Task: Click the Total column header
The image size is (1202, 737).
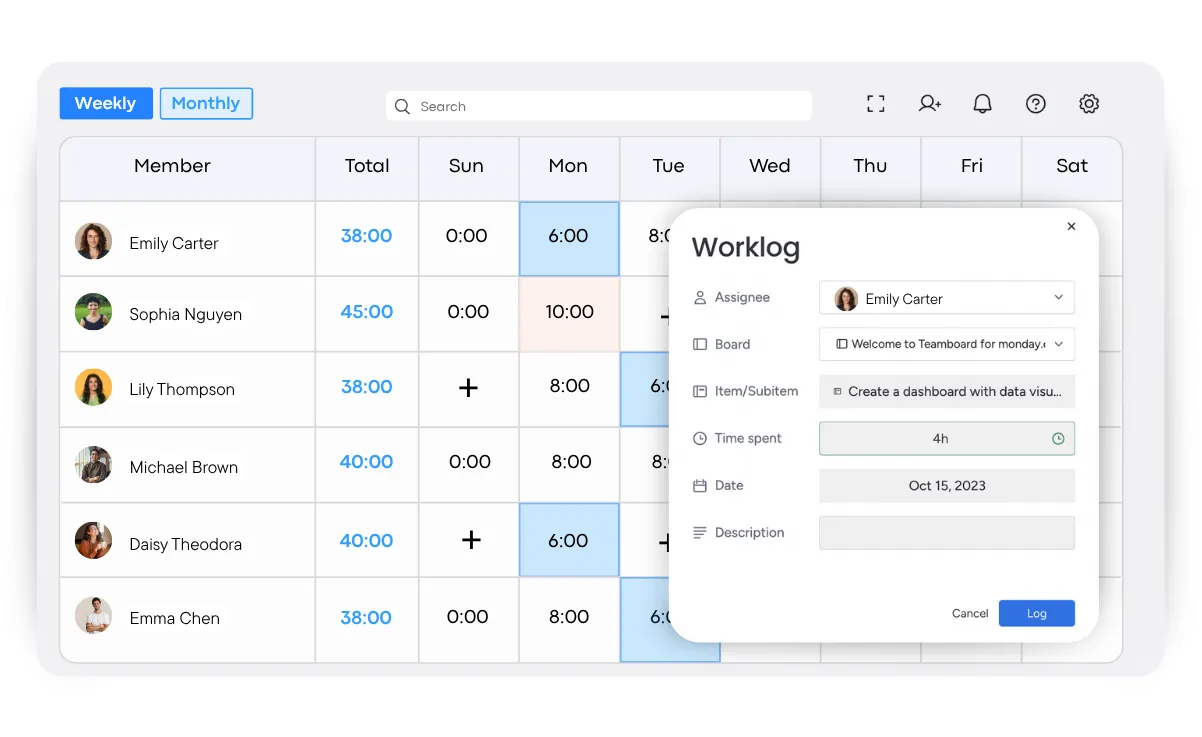Action: (367, 169)
